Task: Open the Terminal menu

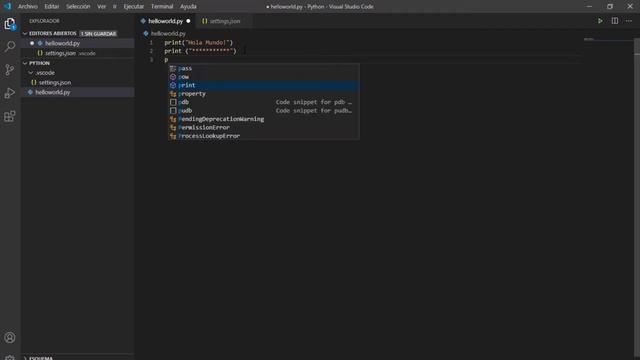Action: (162, 7)
